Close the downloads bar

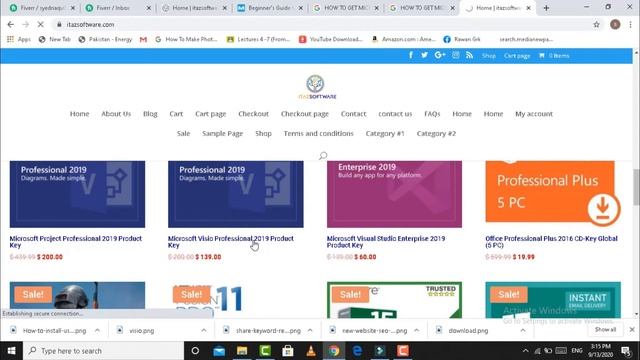coord(632,329)
